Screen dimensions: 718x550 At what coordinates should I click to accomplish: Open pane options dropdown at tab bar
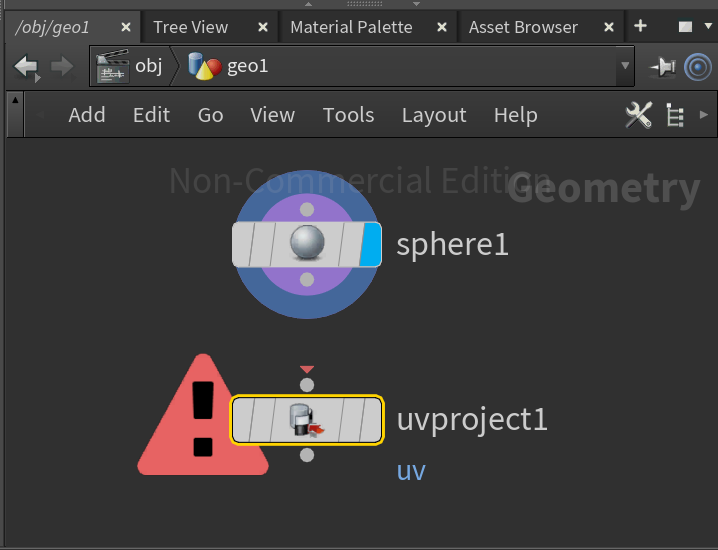pyautogui.click(x=708, y=27)
